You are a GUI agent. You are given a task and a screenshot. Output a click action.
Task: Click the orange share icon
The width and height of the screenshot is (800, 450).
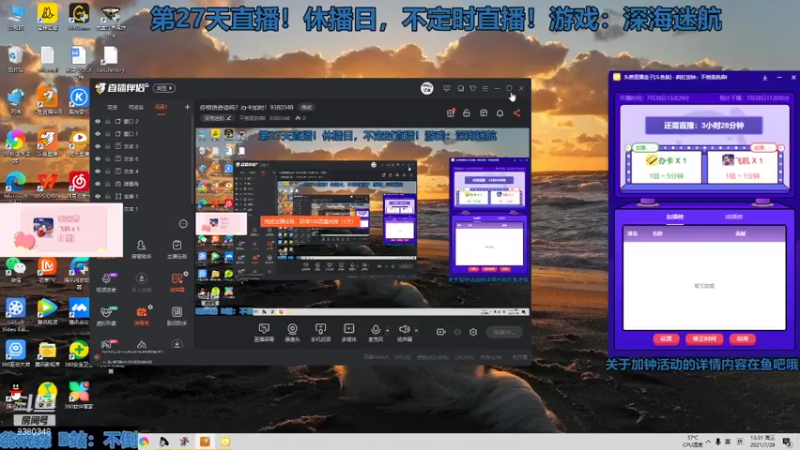coord(517,113)
